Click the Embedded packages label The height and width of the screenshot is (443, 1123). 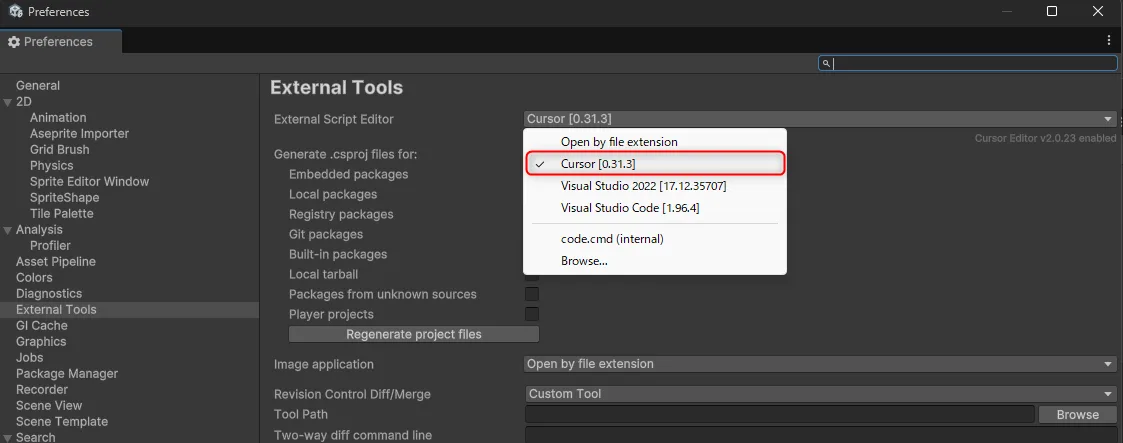coord(348,175)
